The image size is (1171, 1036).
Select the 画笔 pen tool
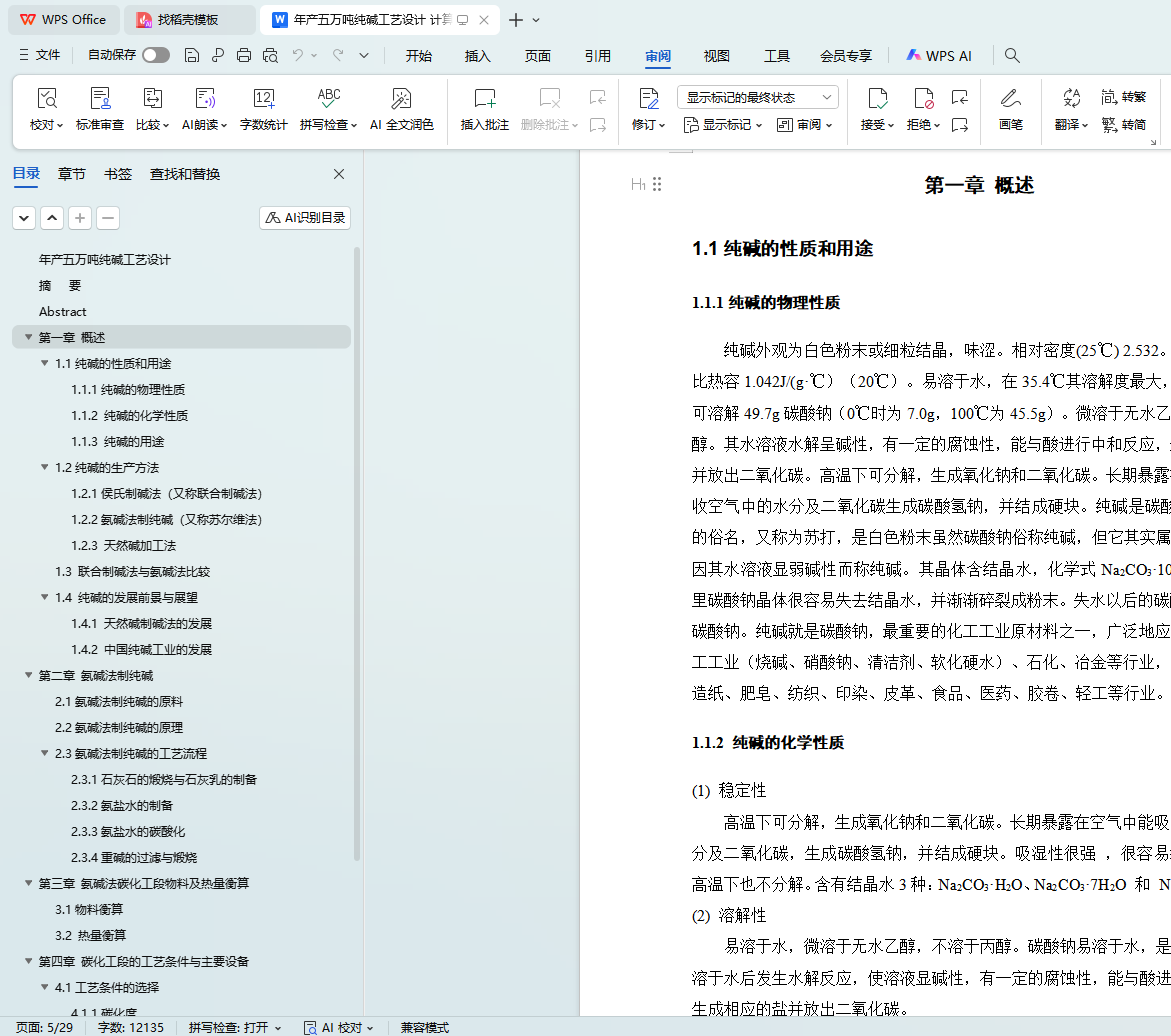click(x=1011, y=109)
